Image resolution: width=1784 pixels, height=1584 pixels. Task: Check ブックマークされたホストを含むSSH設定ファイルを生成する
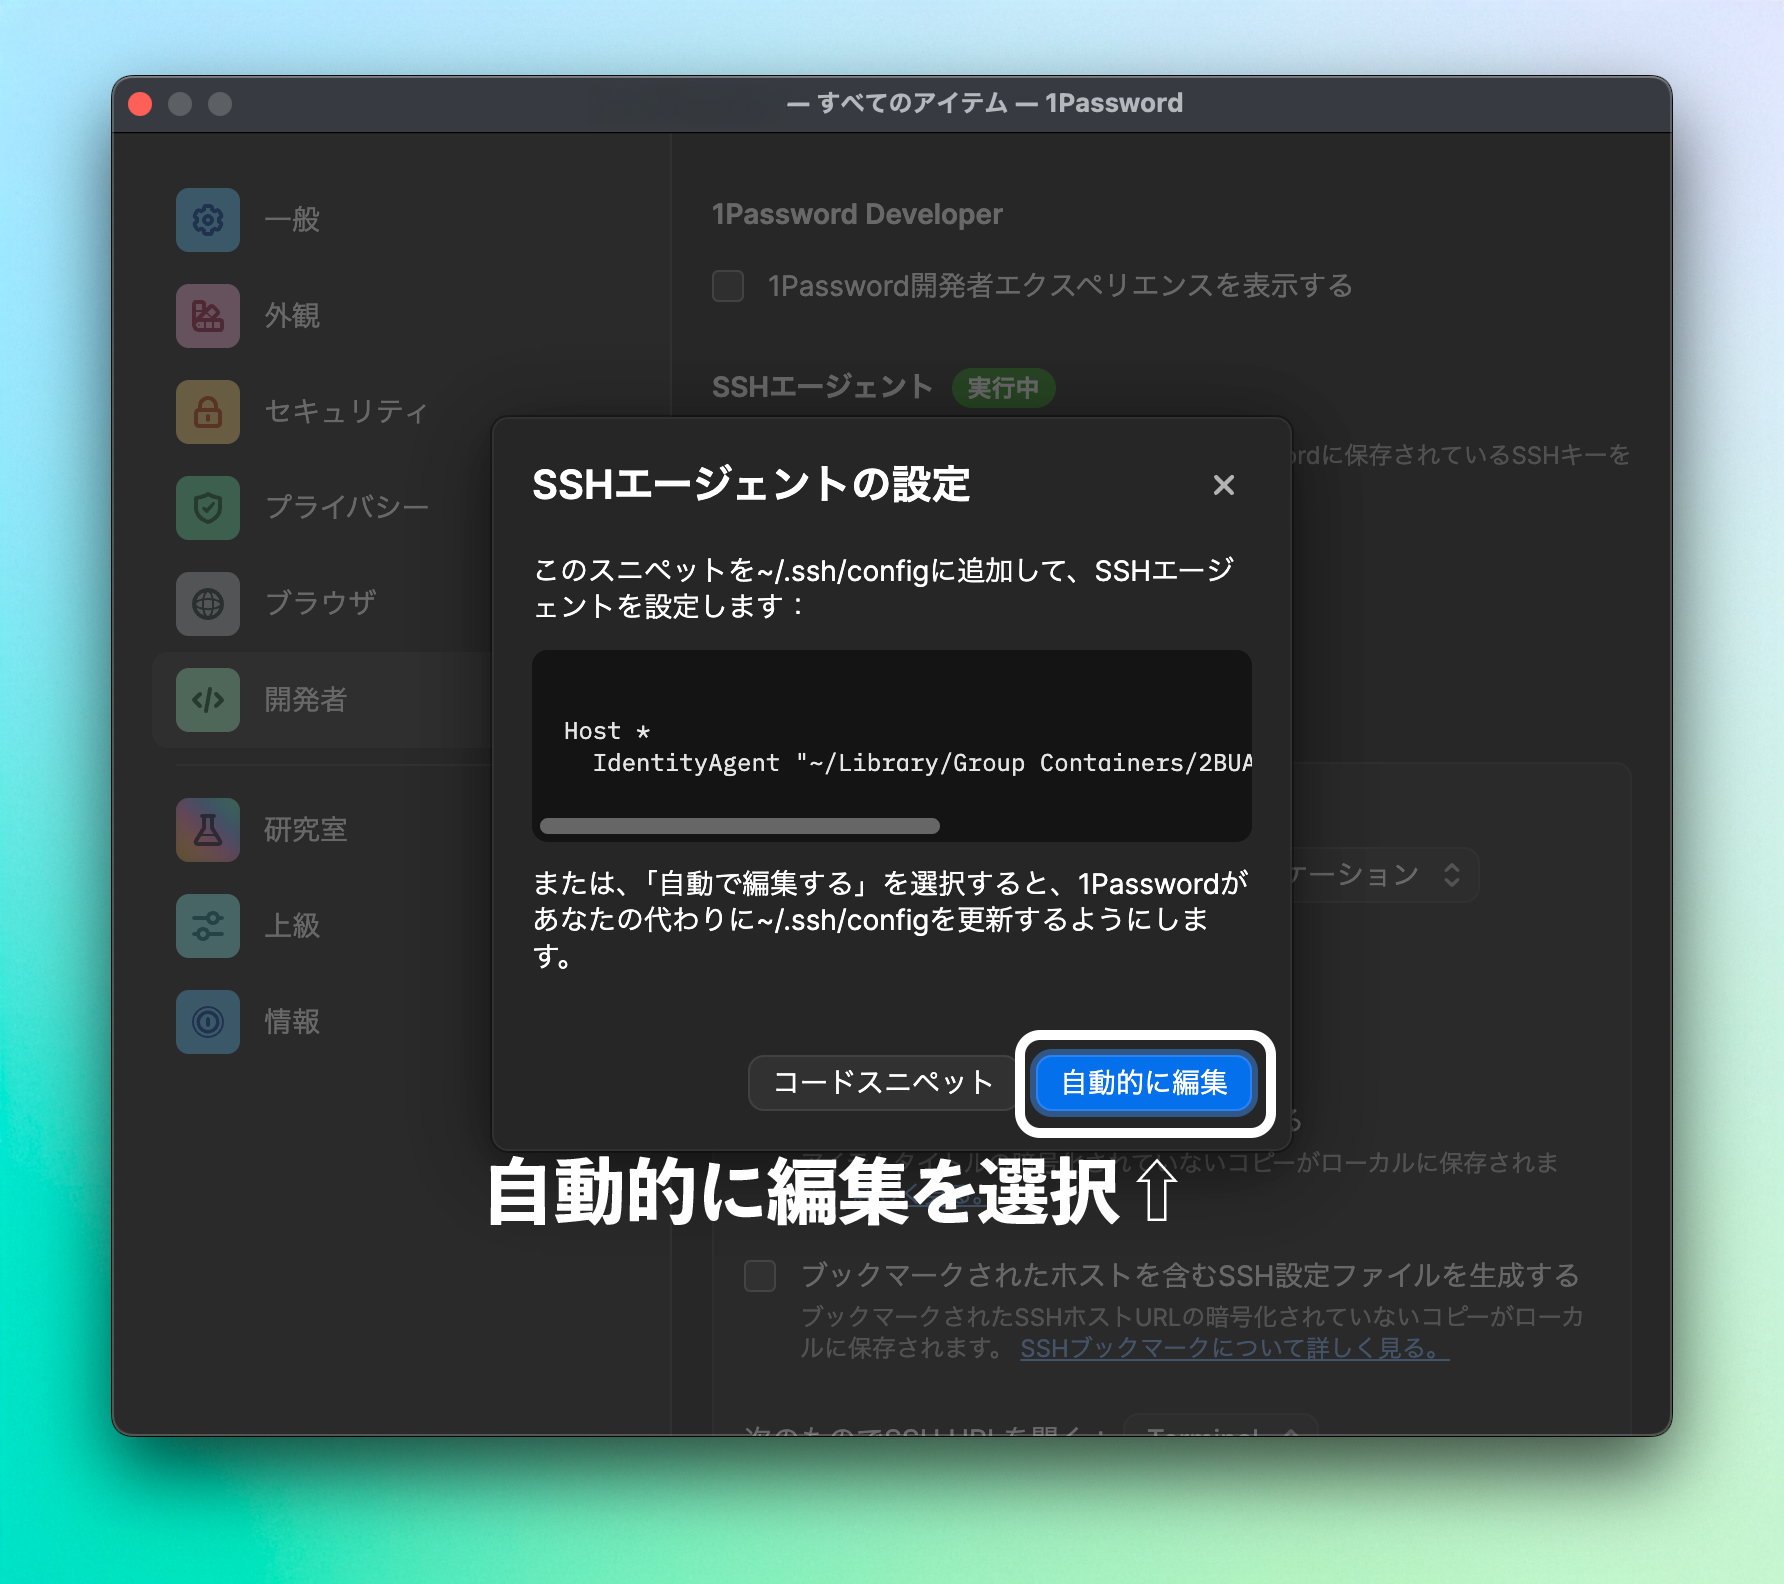[759, 1277]
